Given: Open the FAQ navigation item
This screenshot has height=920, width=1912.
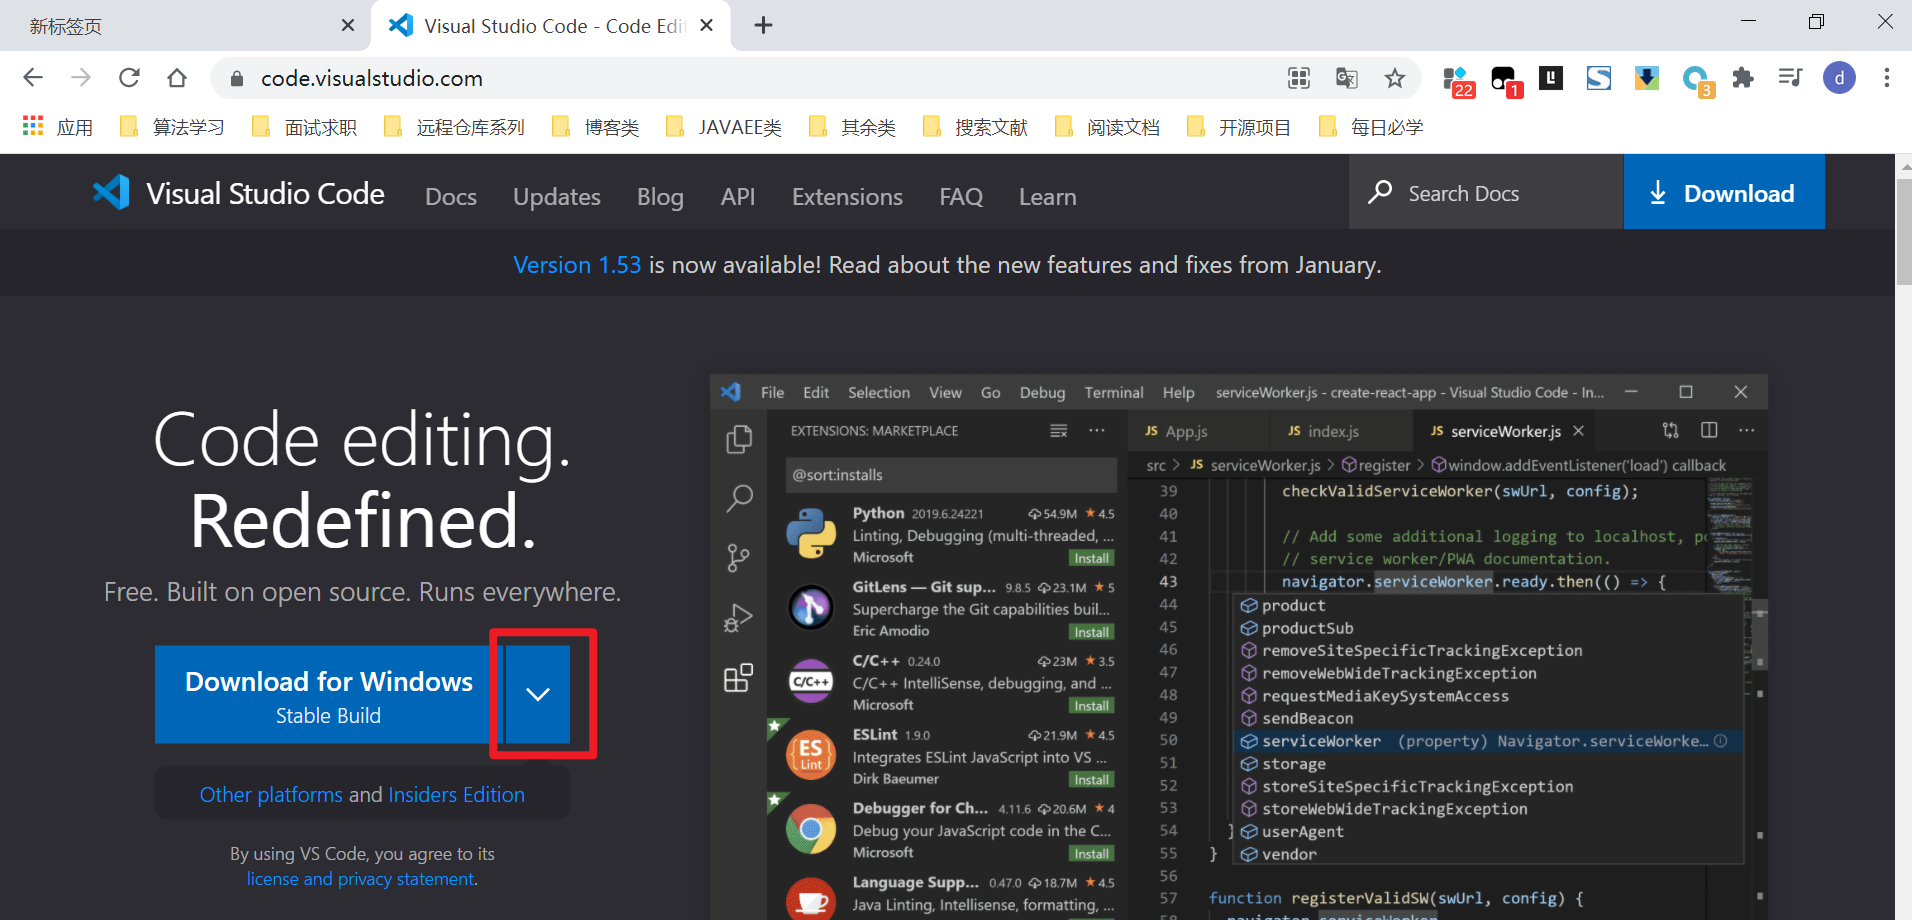Looking at the screenshot, I should point(961,197).
